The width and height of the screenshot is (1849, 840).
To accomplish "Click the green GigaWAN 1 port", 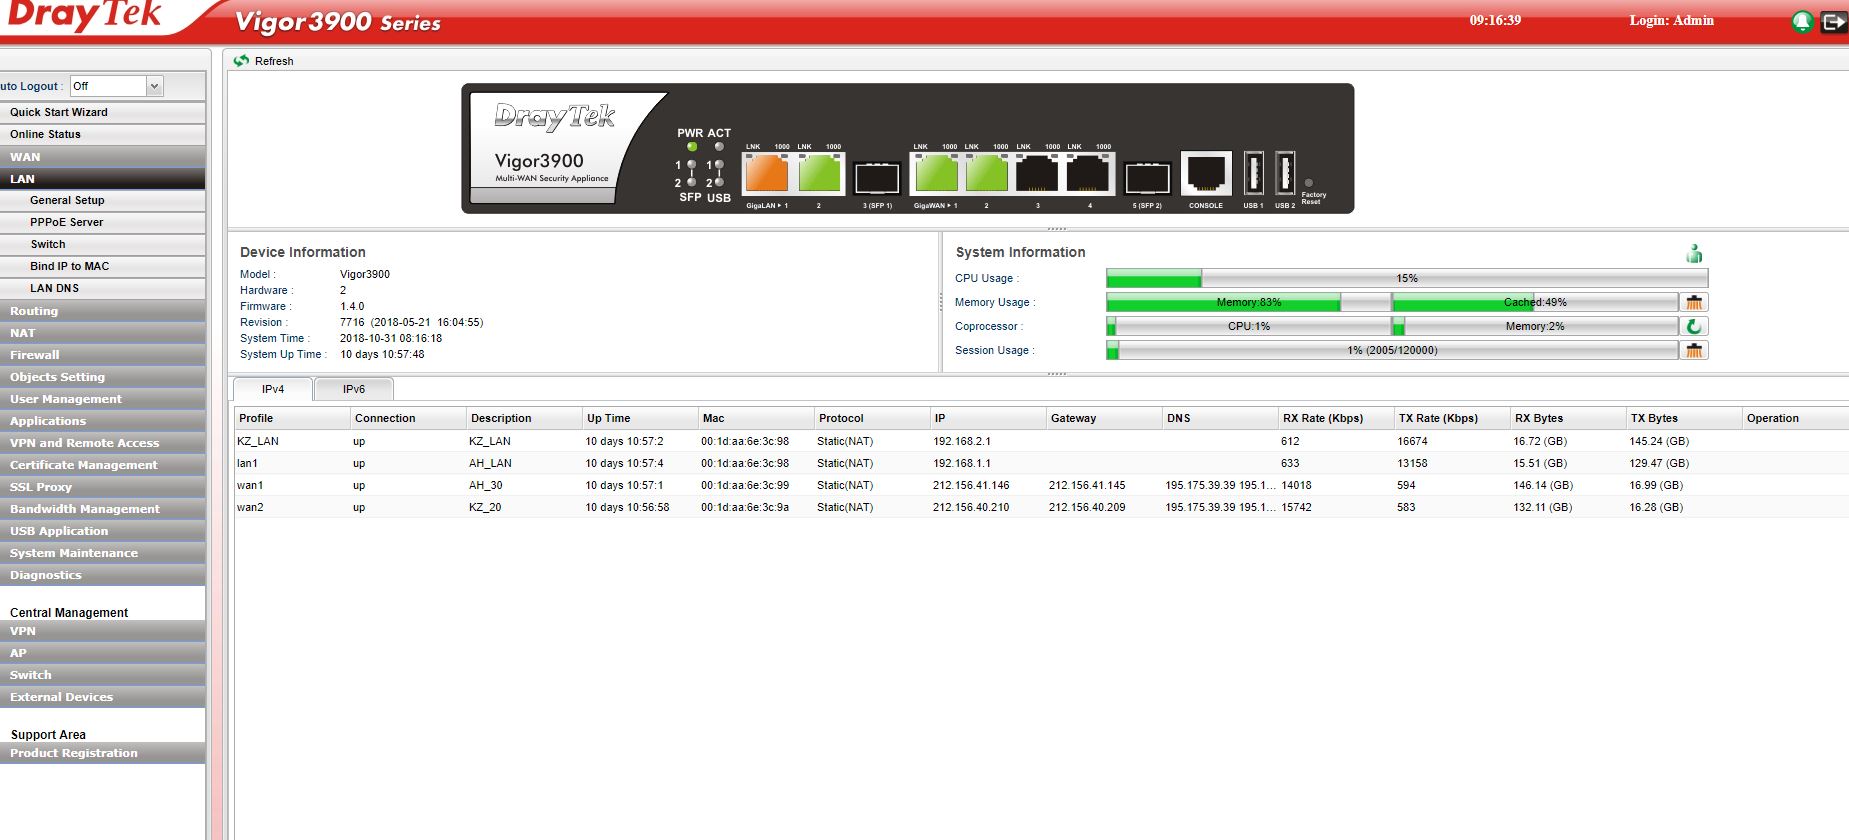I will pos(936,174).
